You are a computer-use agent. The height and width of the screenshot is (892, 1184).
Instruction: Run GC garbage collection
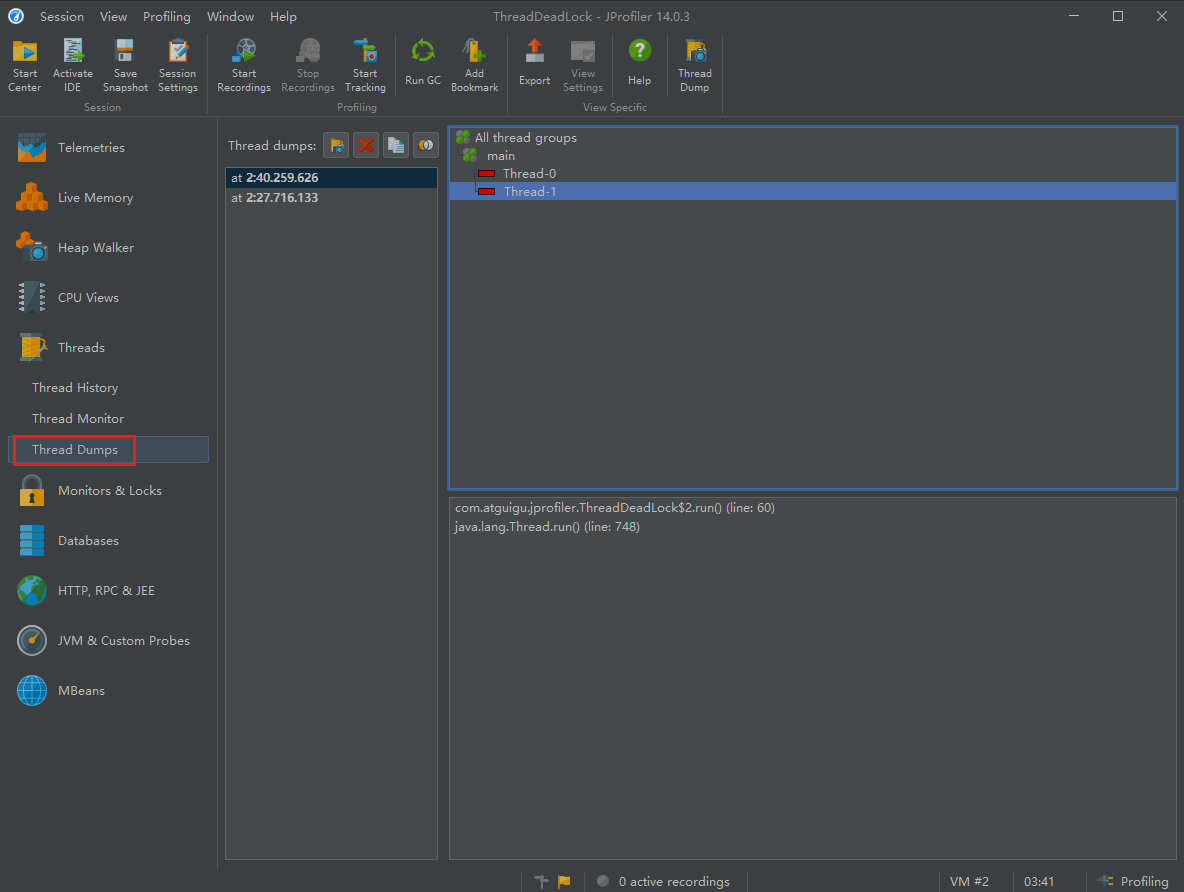click(423, 63)
